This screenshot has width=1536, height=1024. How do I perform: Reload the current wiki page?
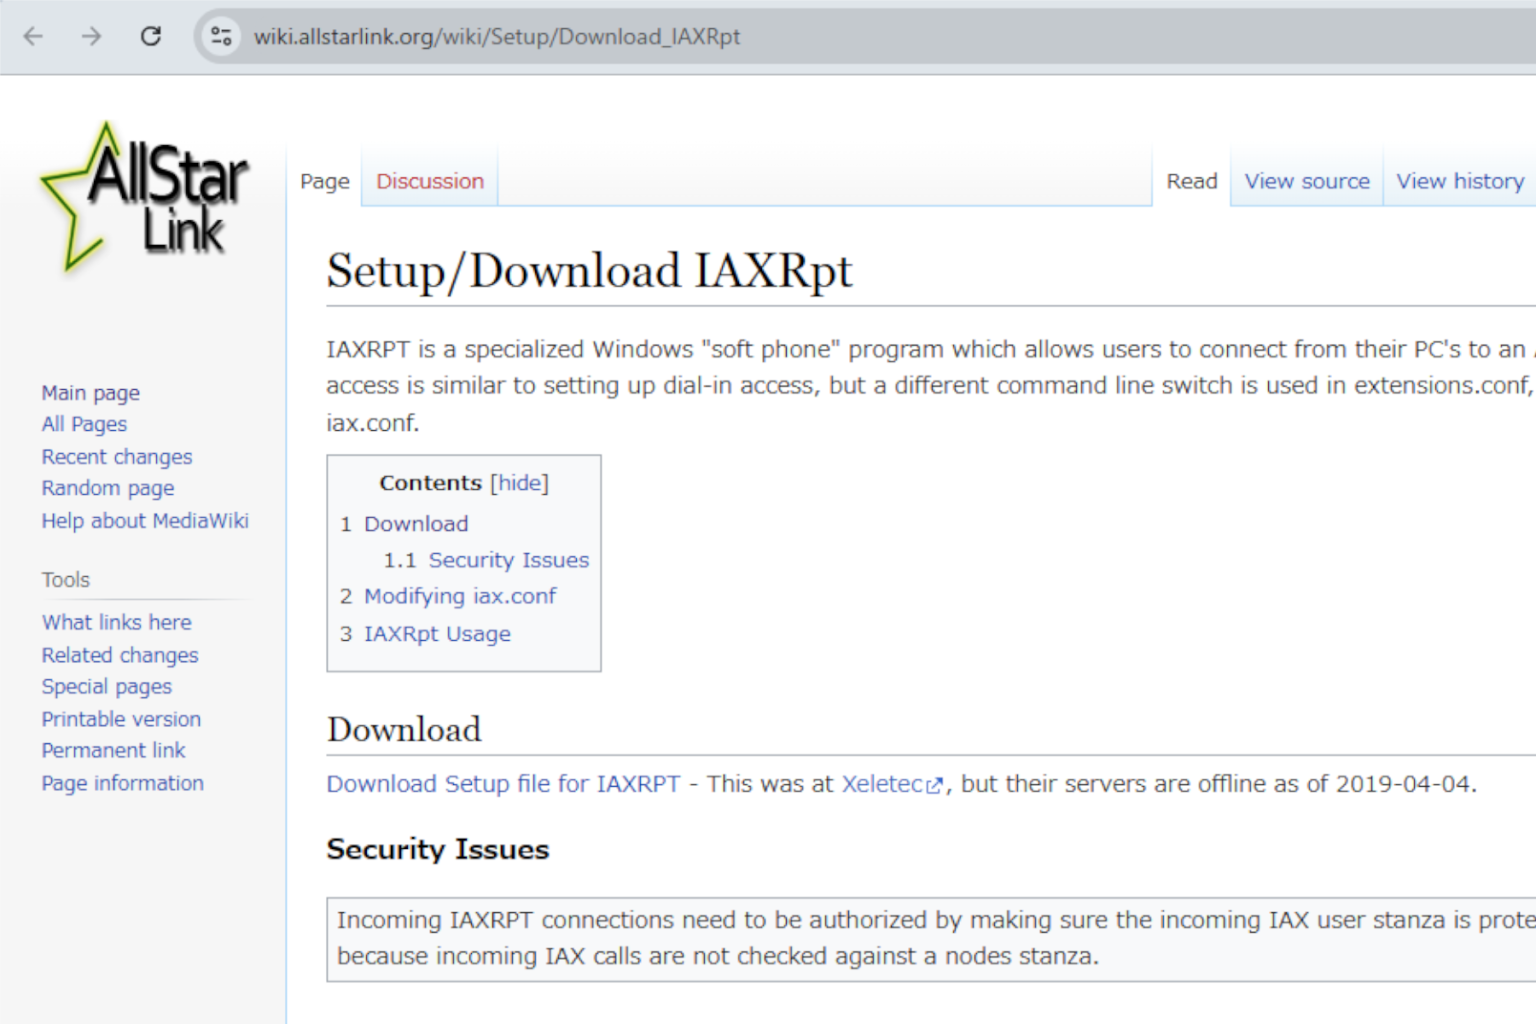click(151, 36)
